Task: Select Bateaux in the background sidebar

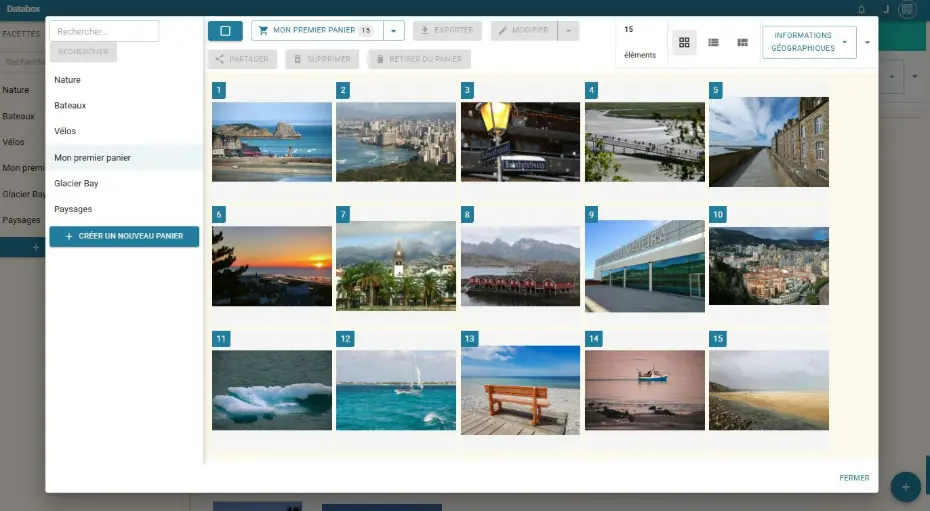Action: click(x=18, y=116)
